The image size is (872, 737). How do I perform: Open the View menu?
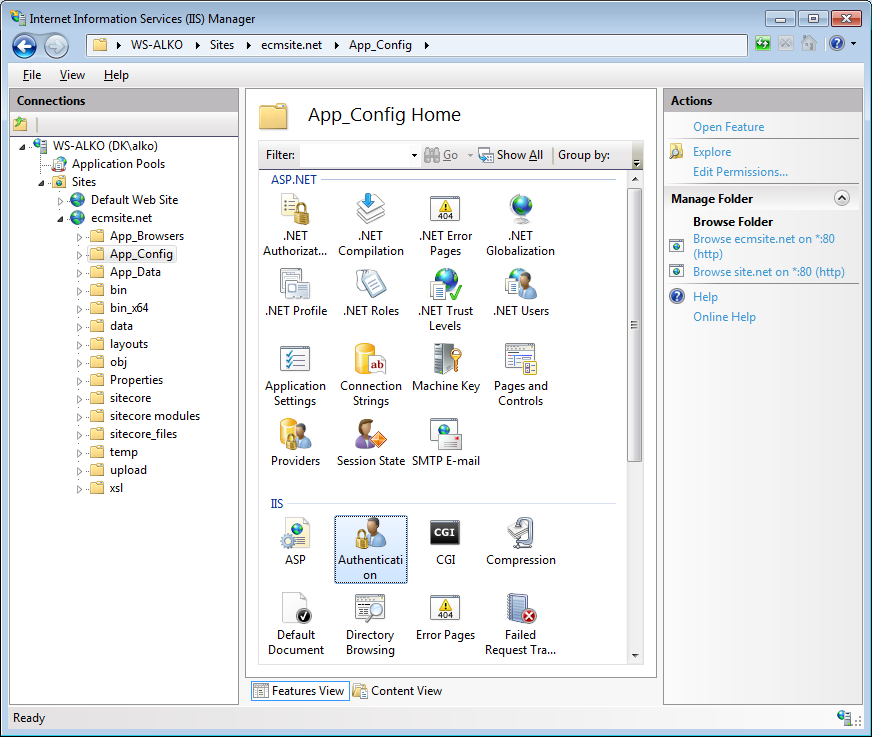(72, 75)
